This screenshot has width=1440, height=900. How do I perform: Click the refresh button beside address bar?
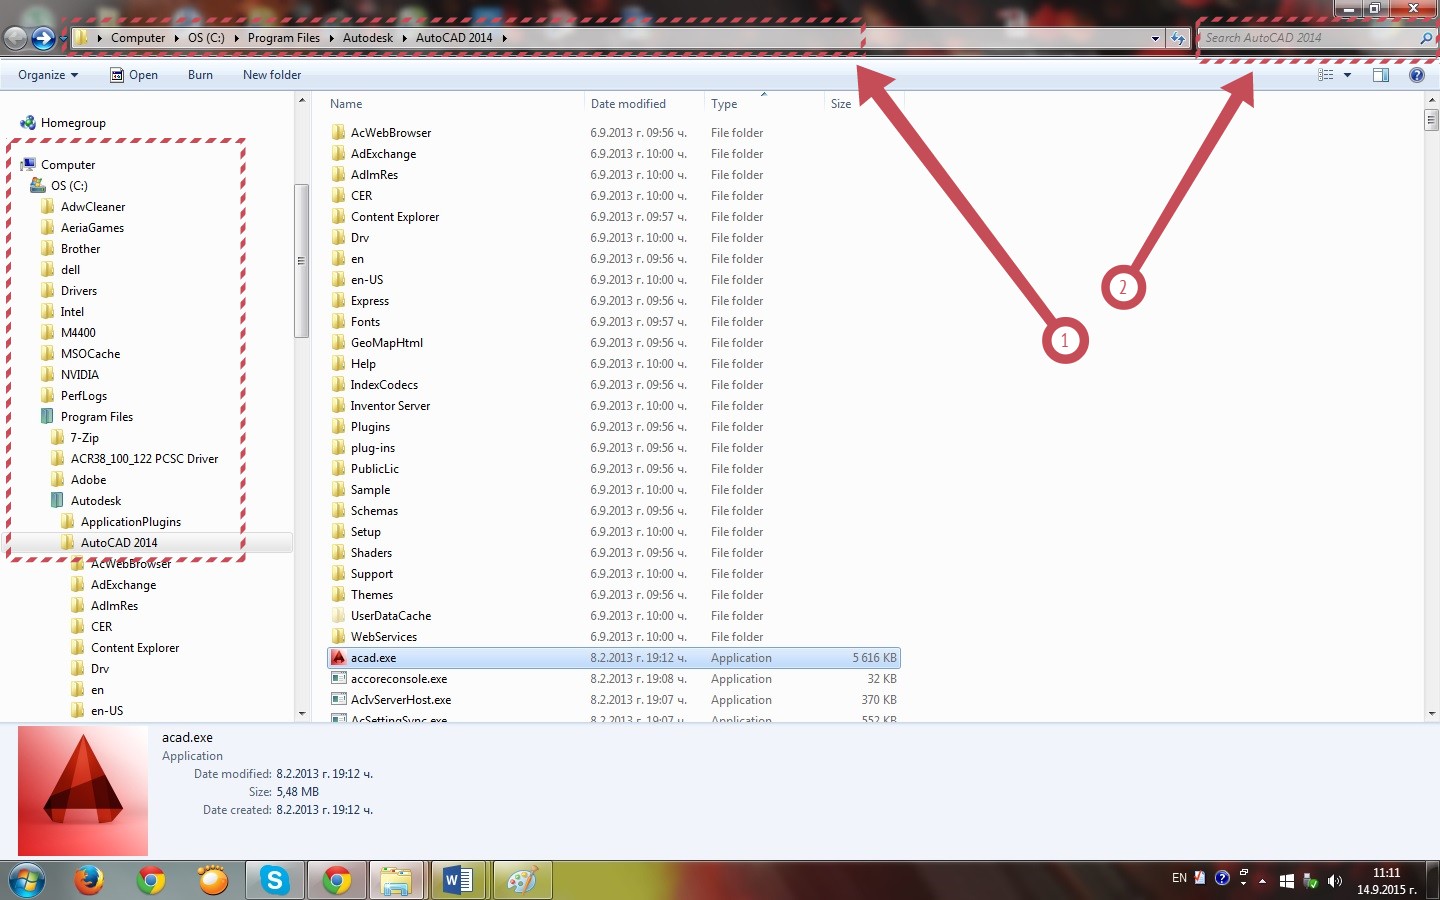[x=1178, y=38]
